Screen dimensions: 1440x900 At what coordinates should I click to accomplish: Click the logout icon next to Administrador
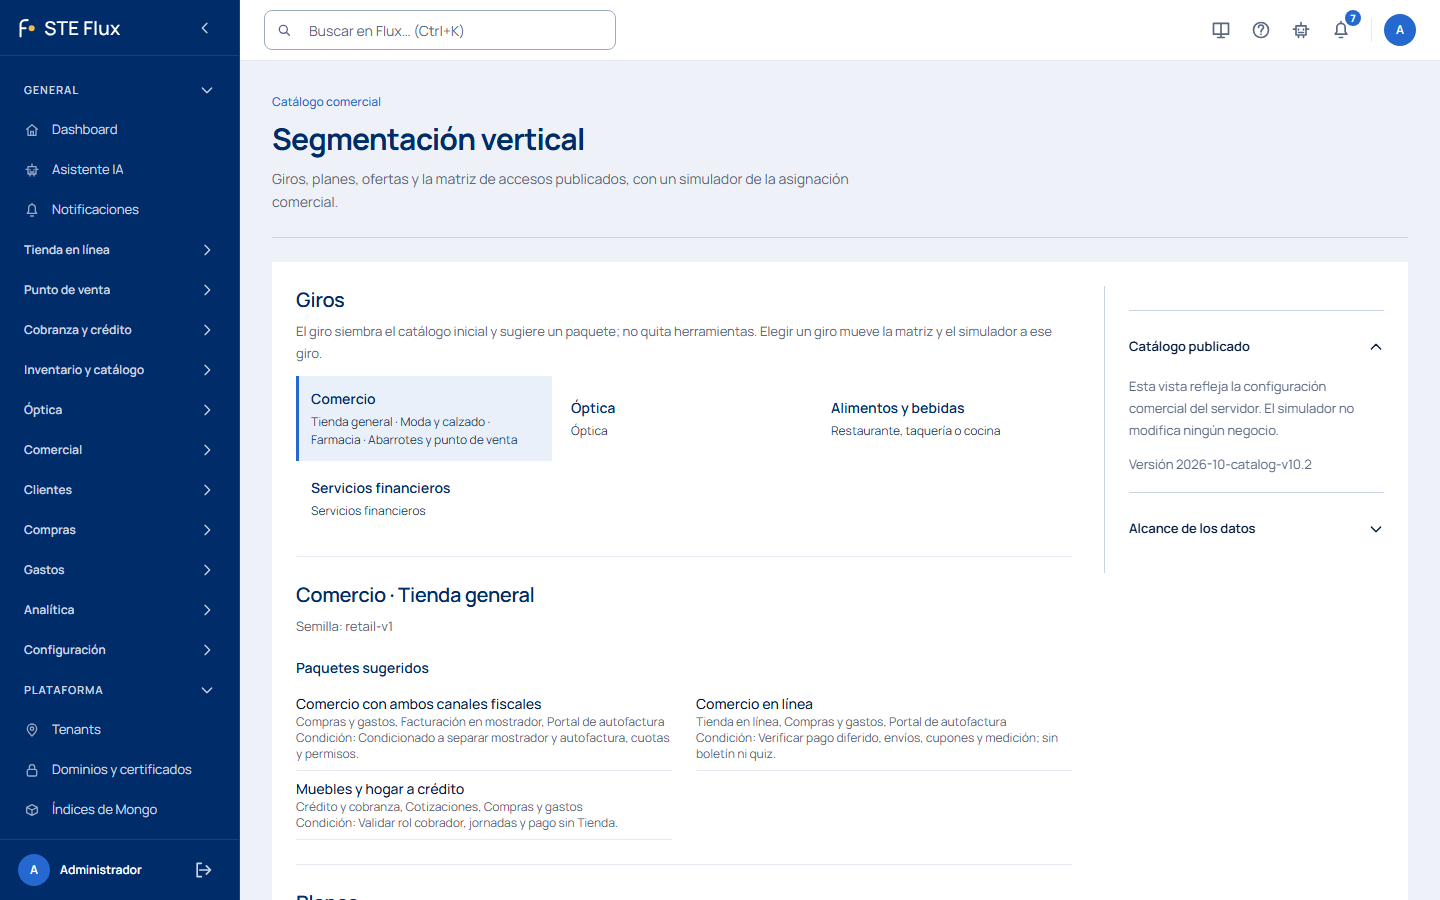[204, 870]
